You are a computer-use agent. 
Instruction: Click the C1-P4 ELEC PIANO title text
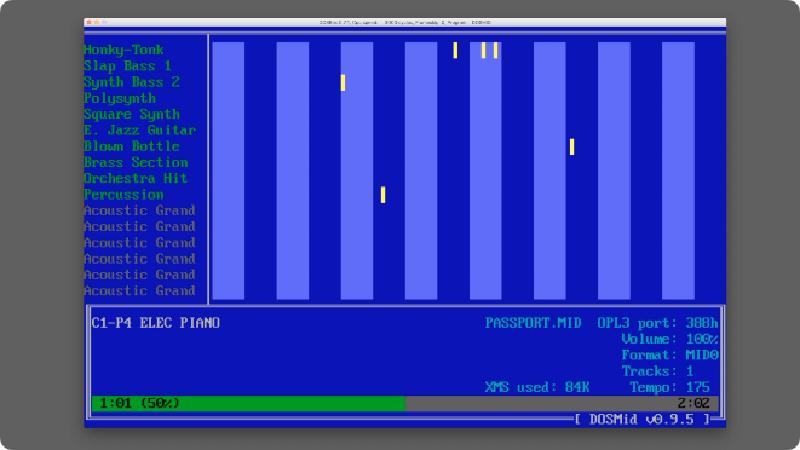click(155, 323)
